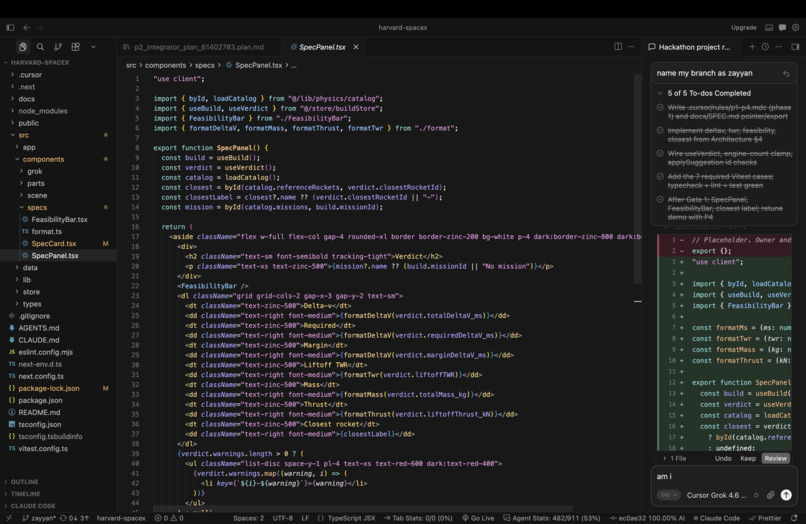Image resolution: width=806 pixels, height=524 pixels.
Task: Click sync changes indicator in status bar
Action: [75, 518]
